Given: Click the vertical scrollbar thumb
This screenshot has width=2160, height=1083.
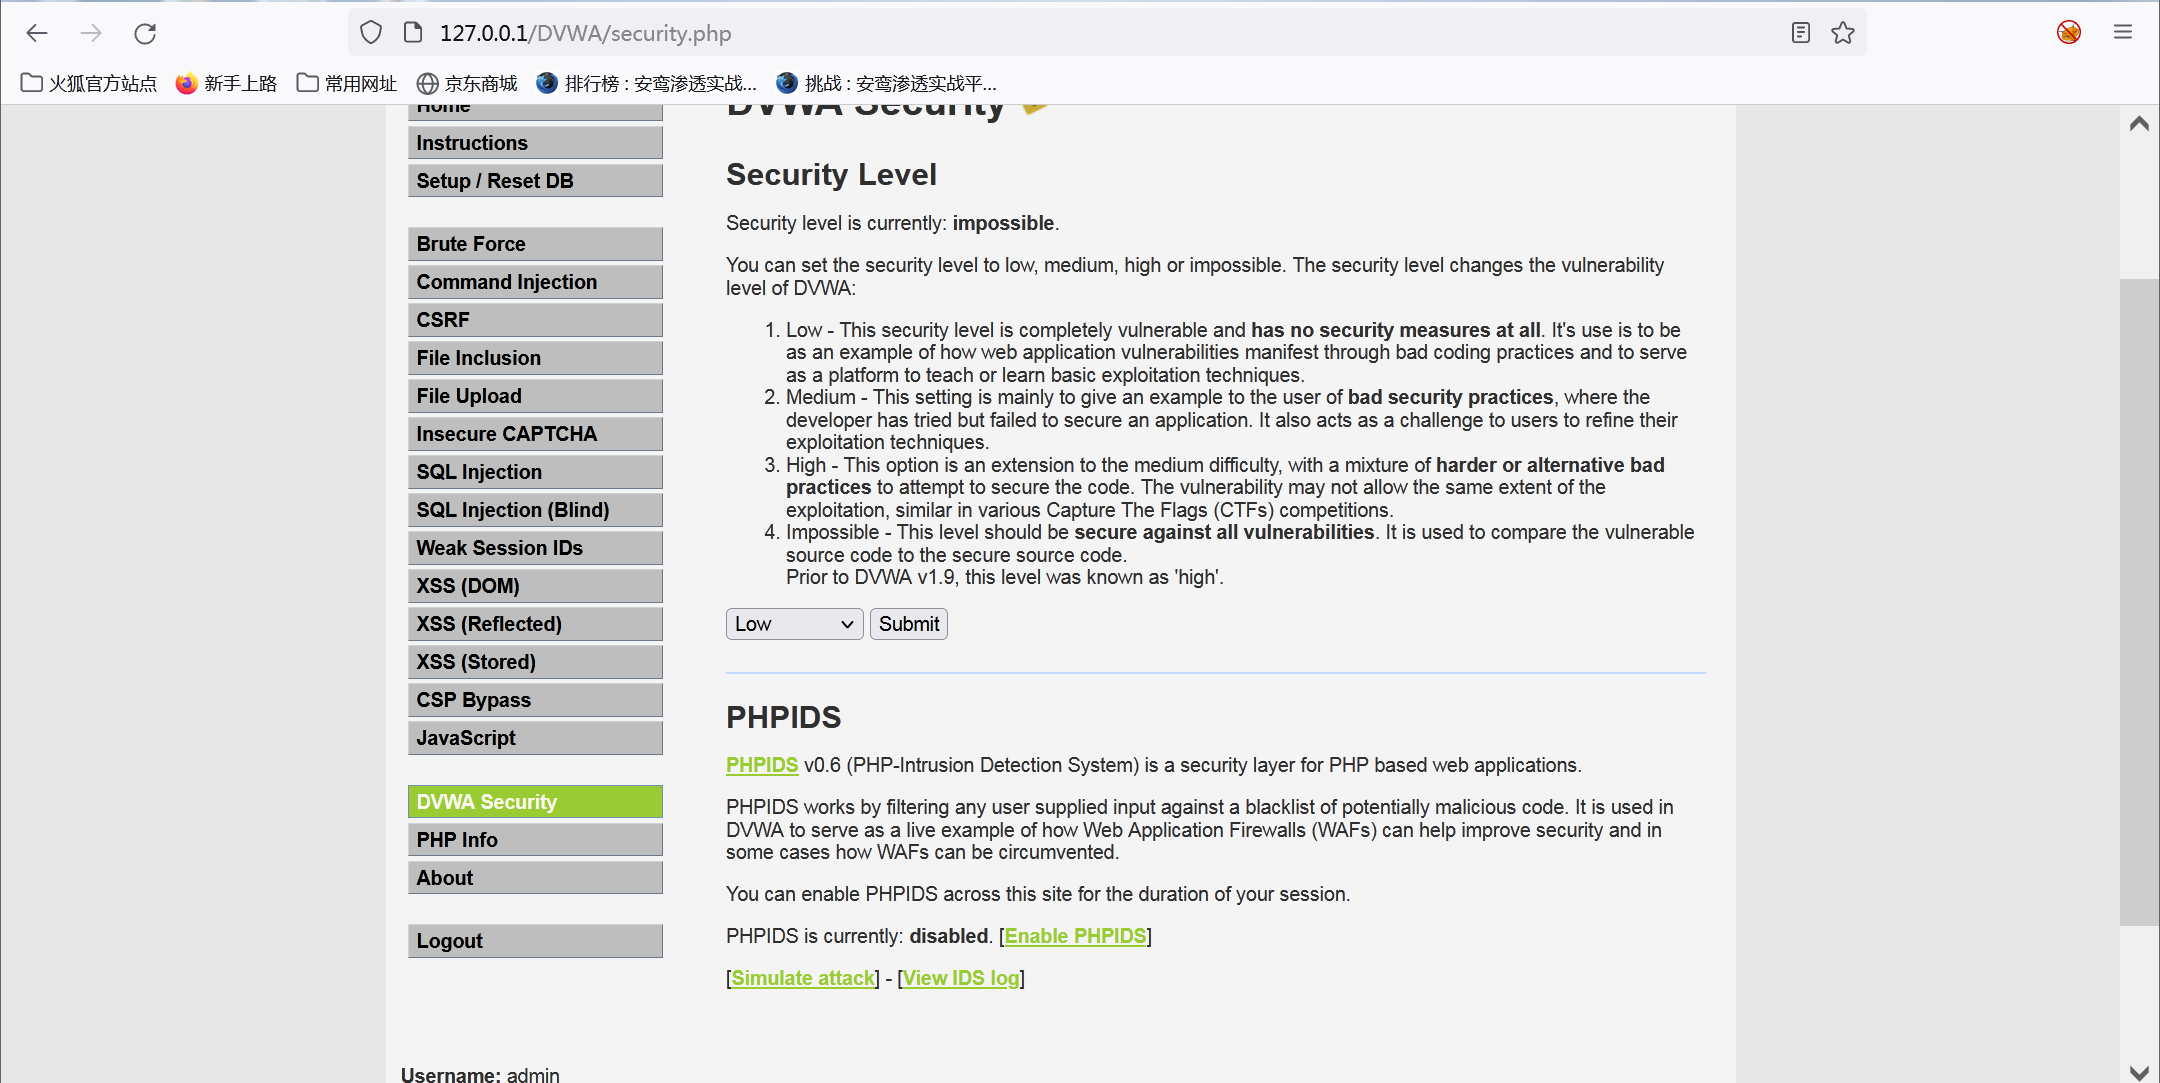Looking at the screenshot, I should (2139, 600).
